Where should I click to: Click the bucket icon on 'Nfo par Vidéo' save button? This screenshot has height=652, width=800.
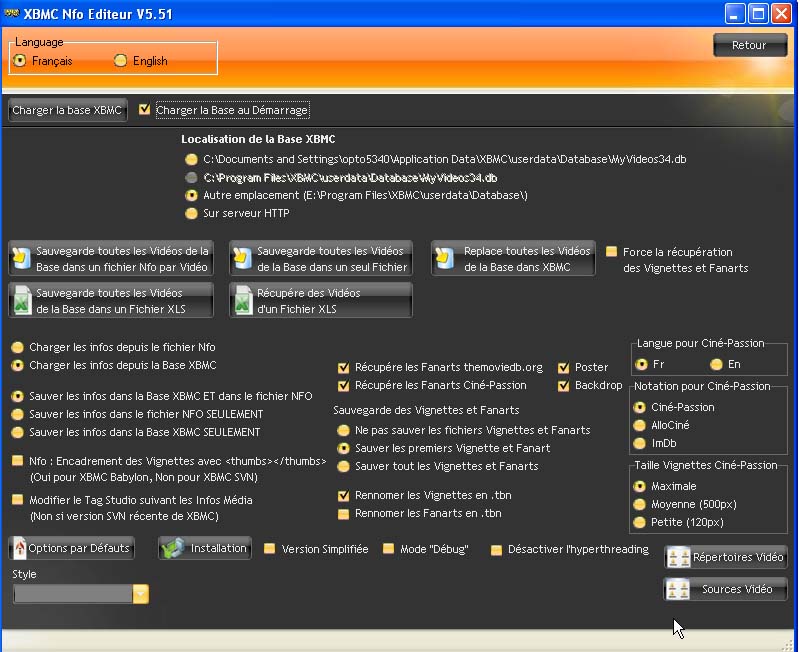point(21,258)
